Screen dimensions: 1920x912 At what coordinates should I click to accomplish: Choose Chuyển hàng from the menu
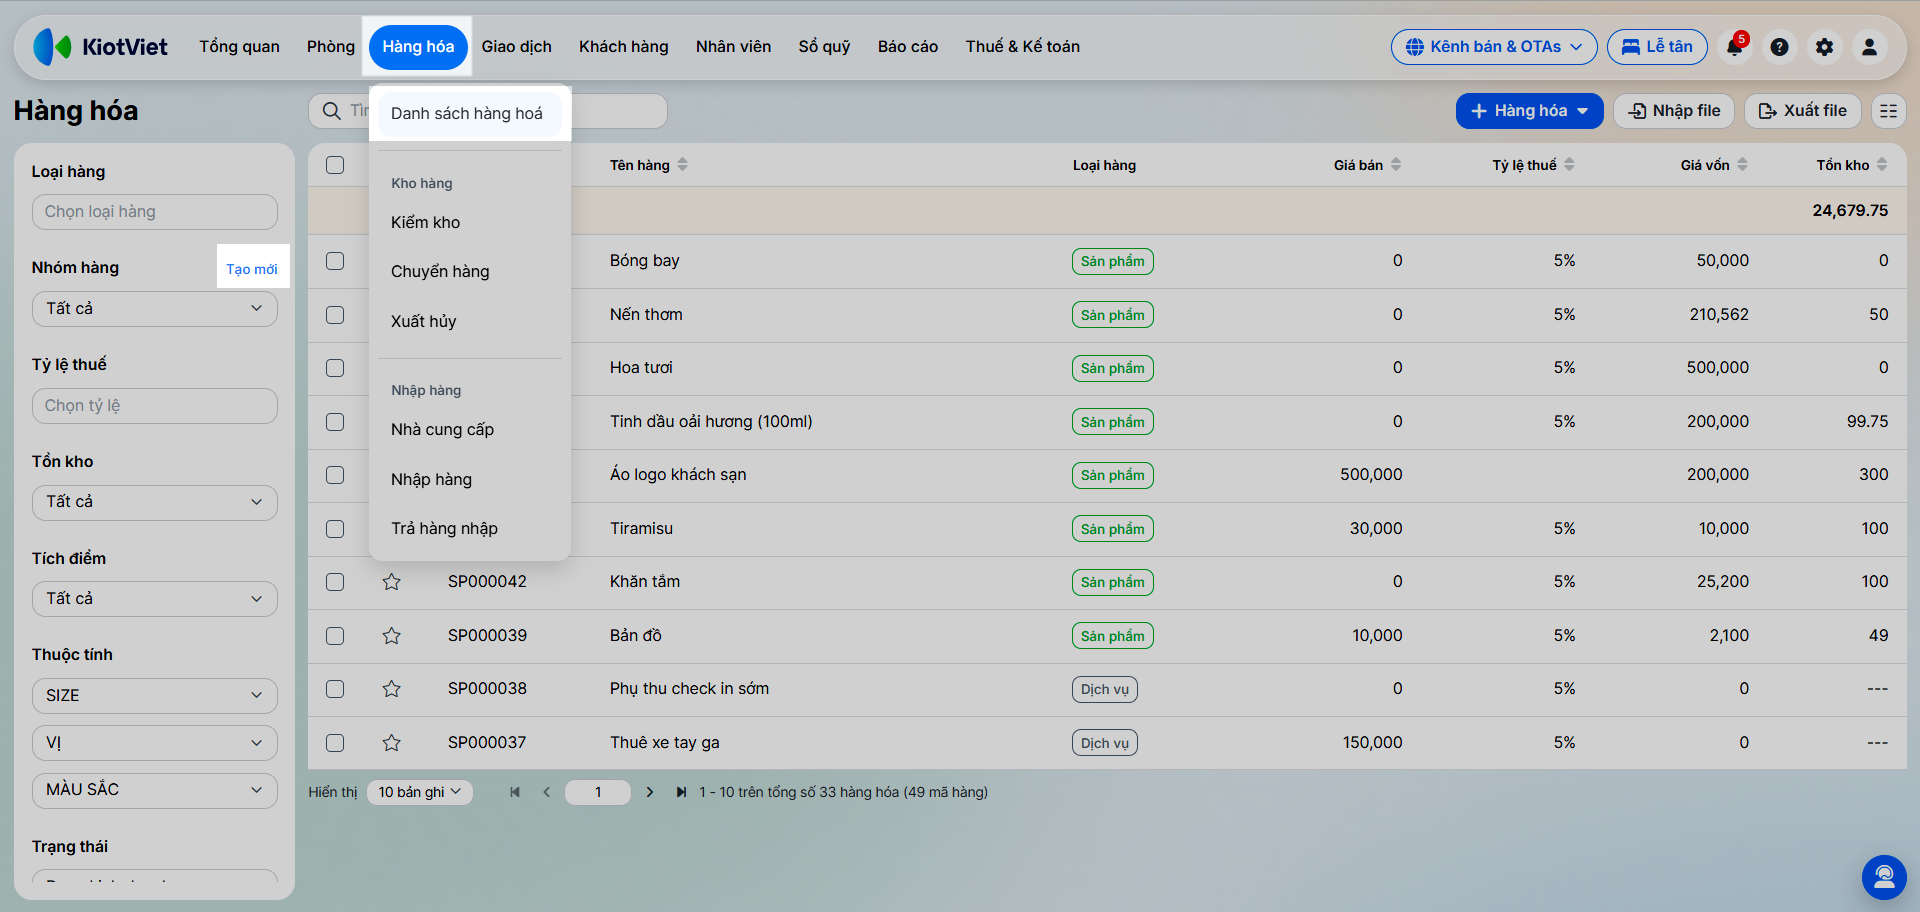coord(440,272)
